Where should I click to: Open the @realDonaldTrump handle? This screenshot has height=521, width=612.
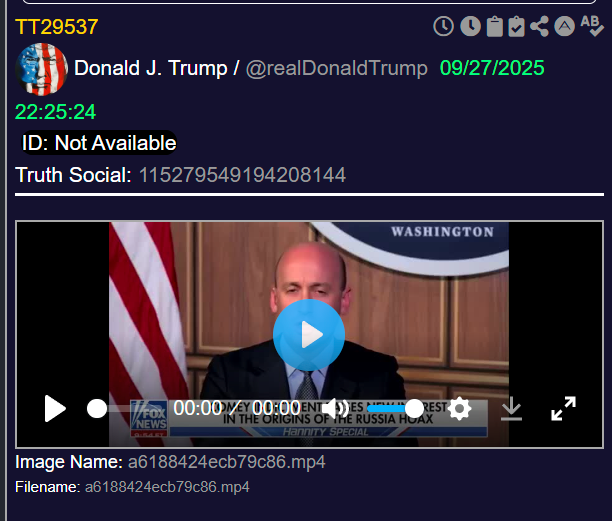(336, 68)
